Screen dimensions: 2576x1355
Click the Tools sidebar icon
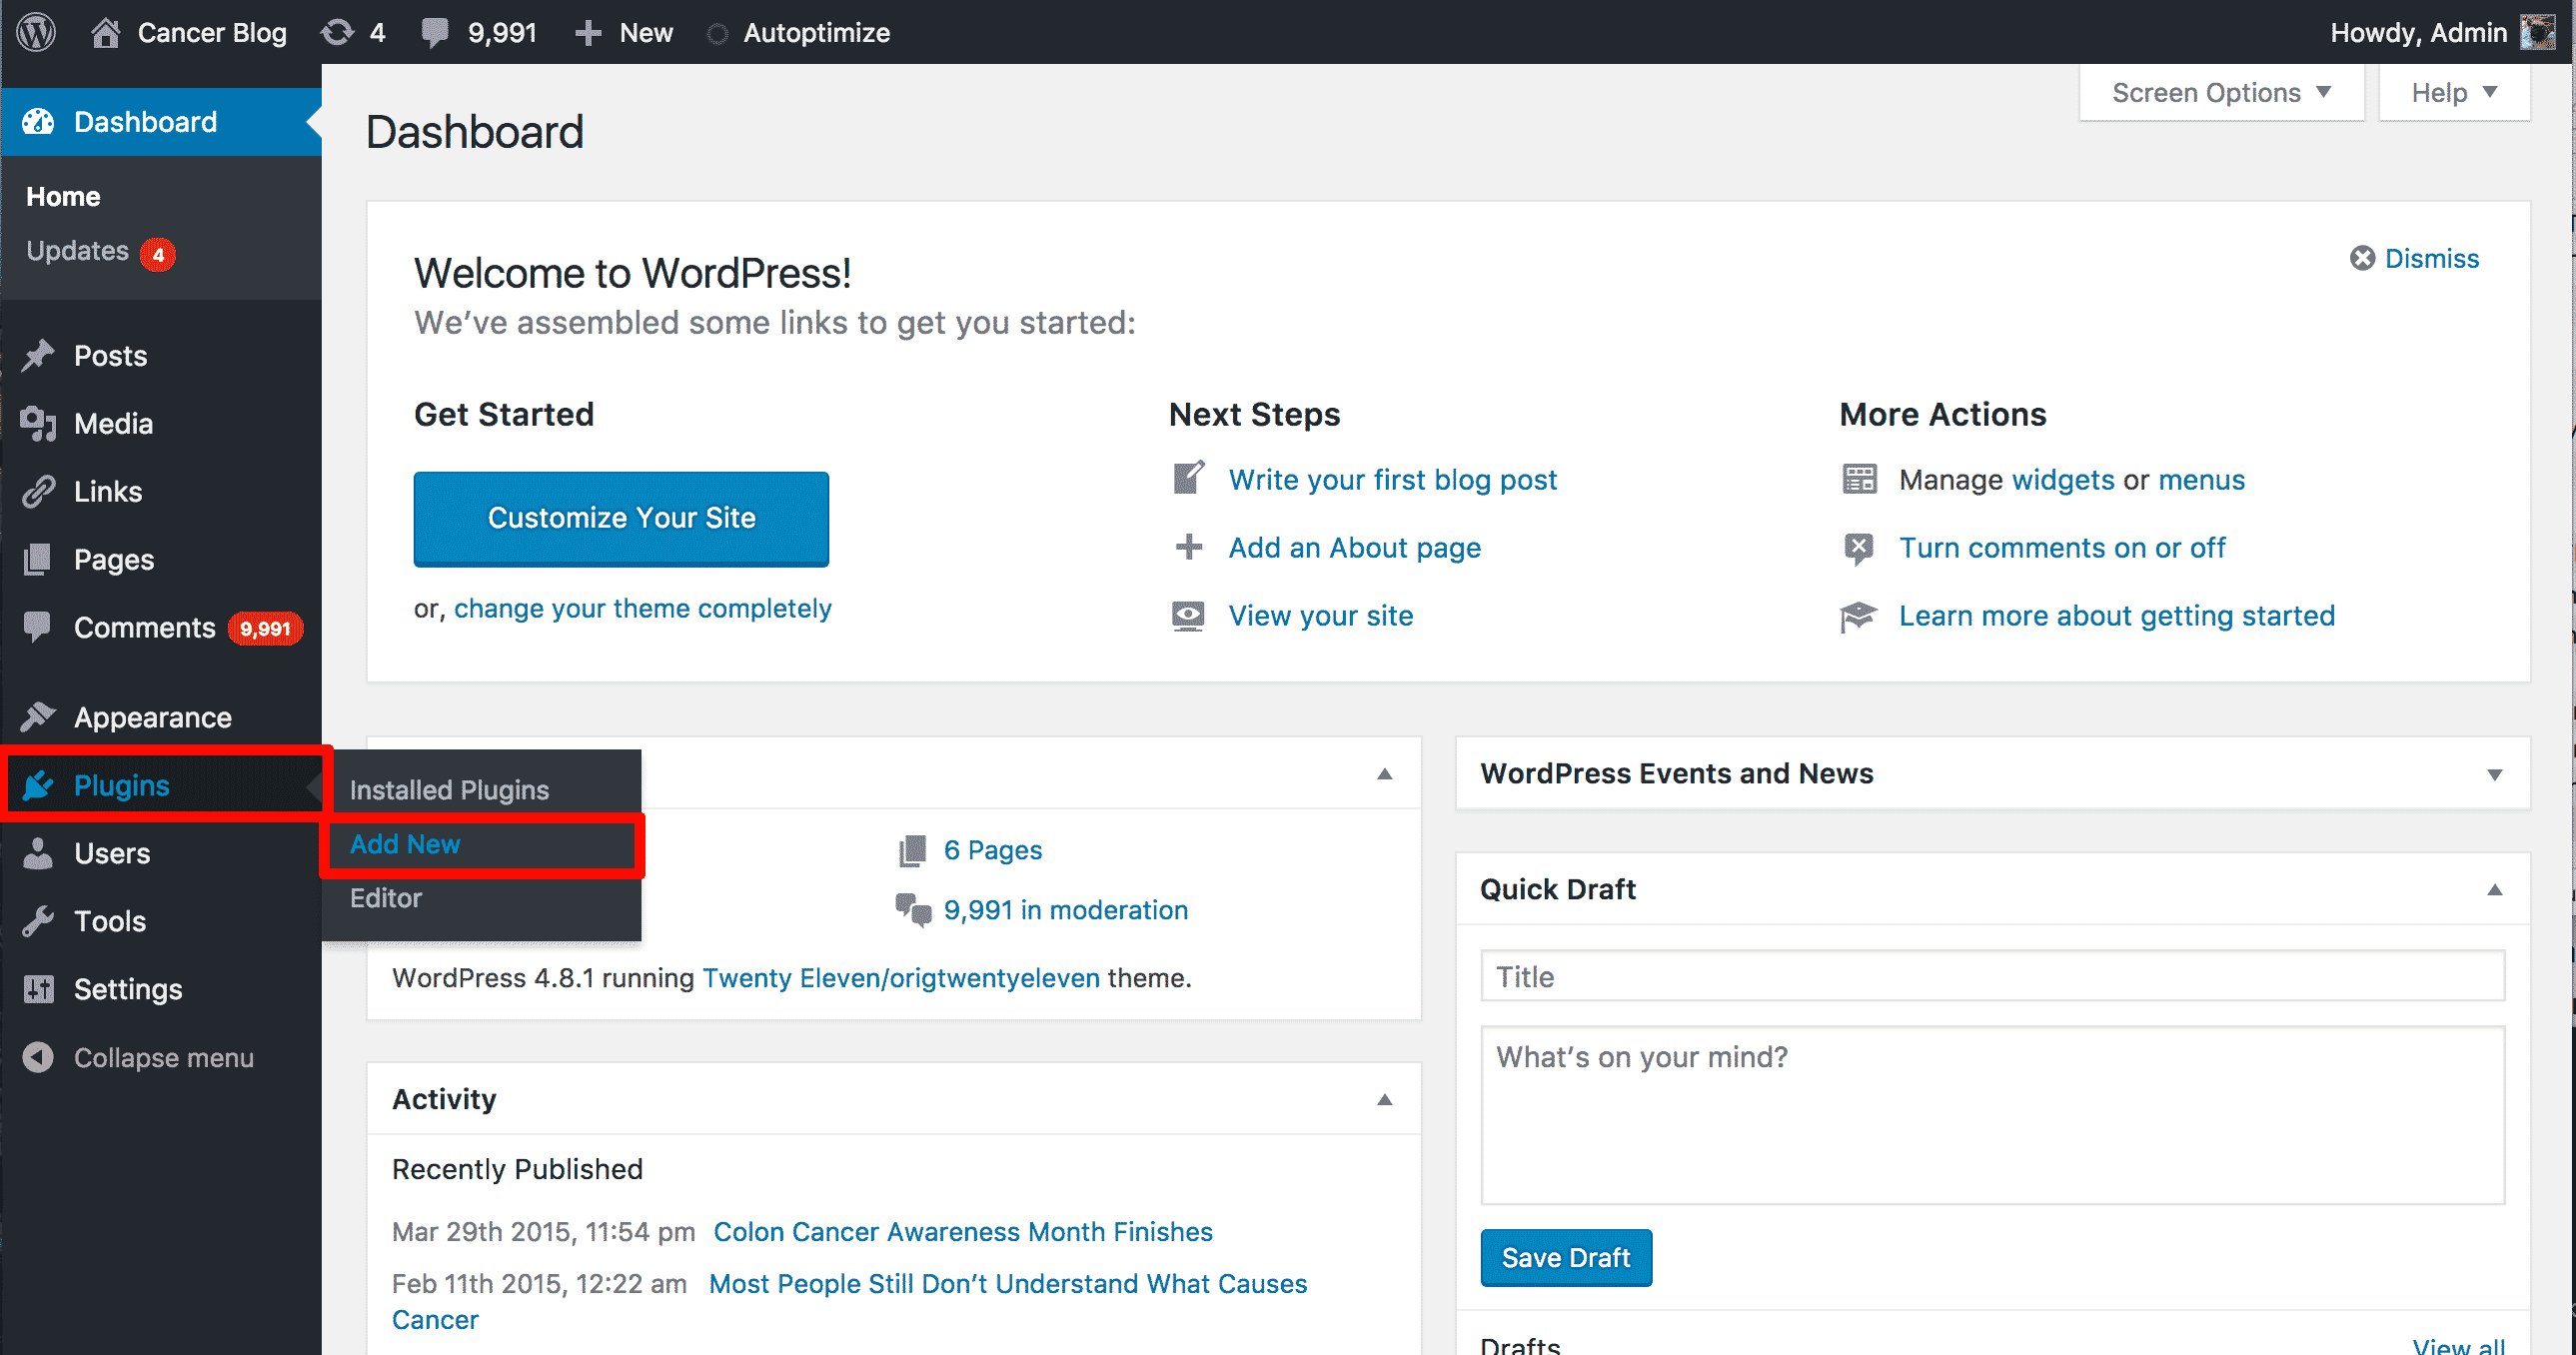click(44, 920)
